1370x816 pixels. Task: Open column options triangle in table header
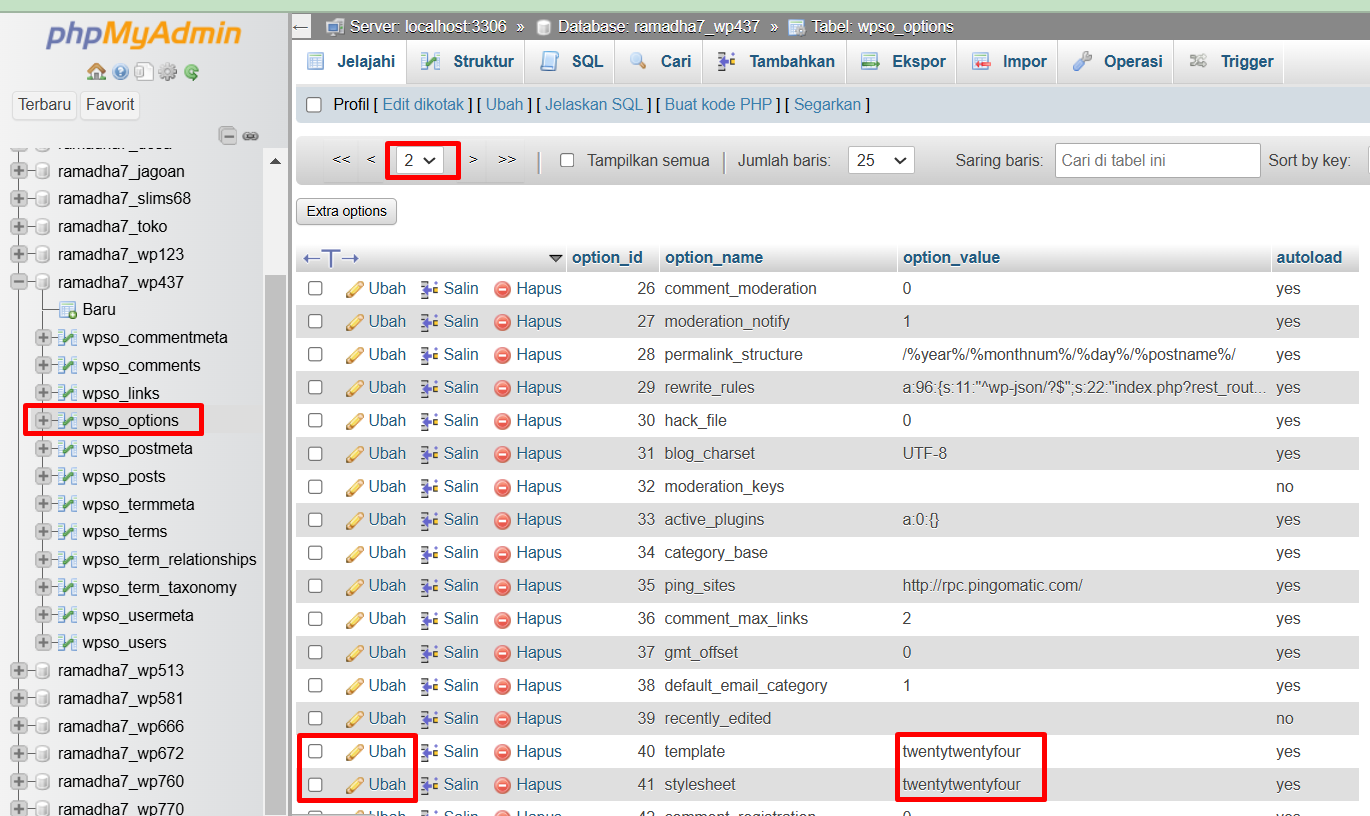pyautogui.click(x=556, y=259)
